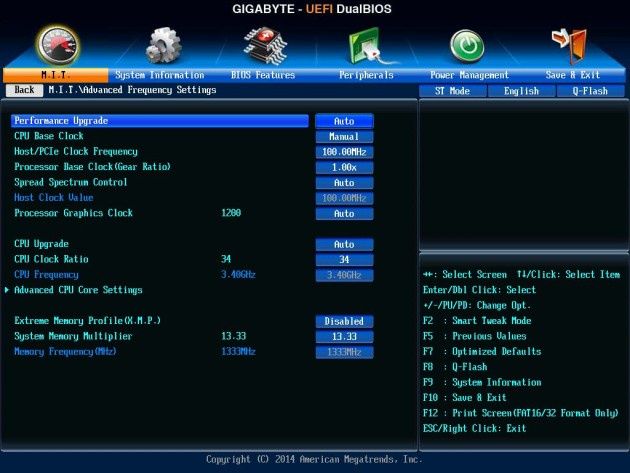
Task: Click the F8 Q-Flash help hint
Action: (455, 367)
